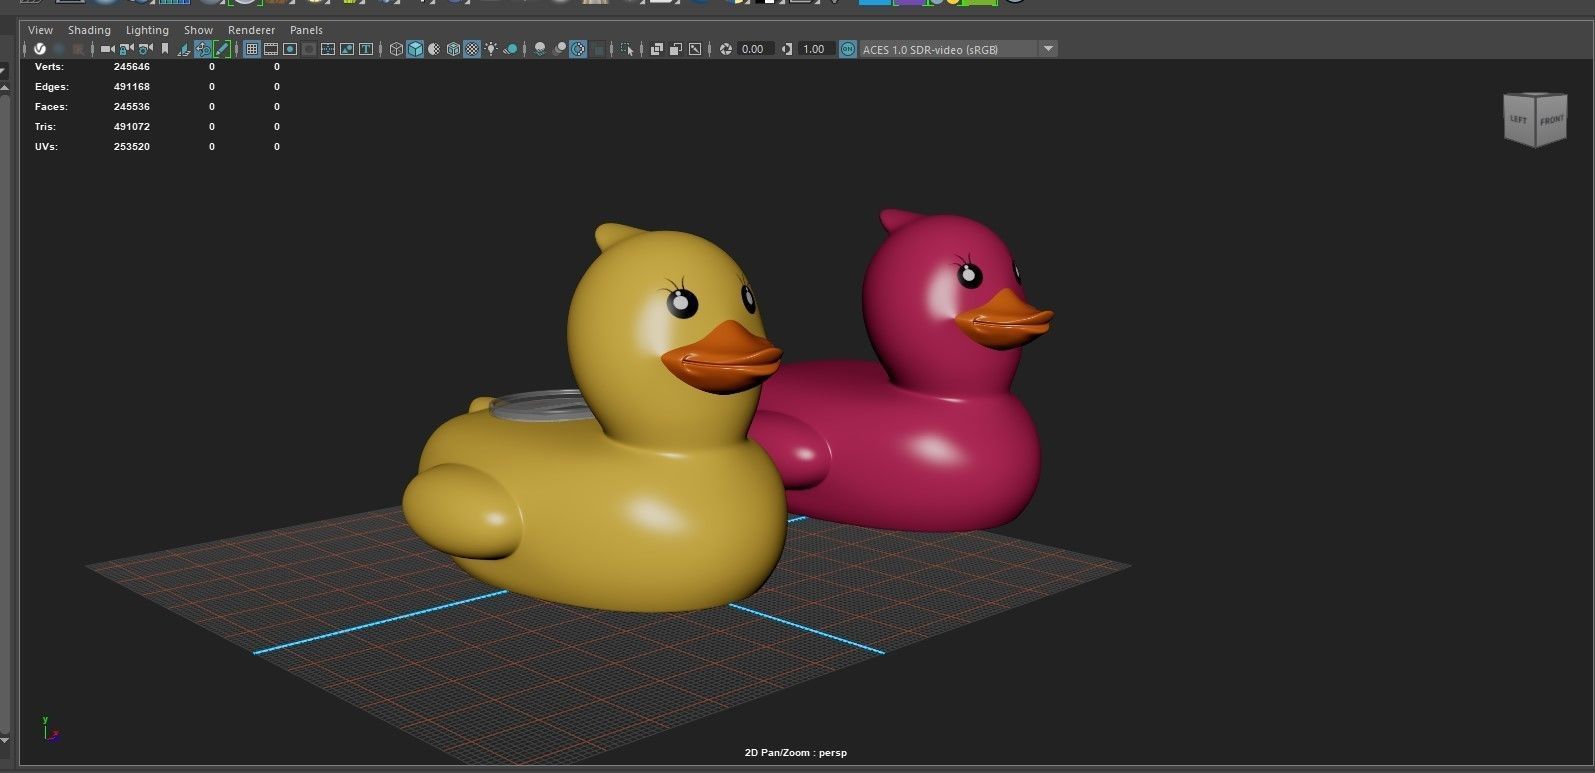Open the Shading menu
Screen dimensions: 1595x773
(89, 30)
